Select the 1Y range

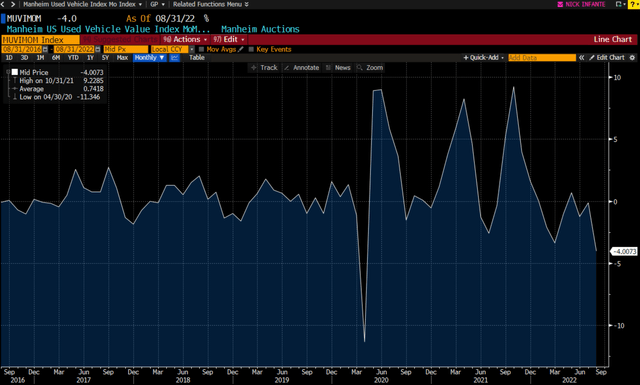click(90, 58)
